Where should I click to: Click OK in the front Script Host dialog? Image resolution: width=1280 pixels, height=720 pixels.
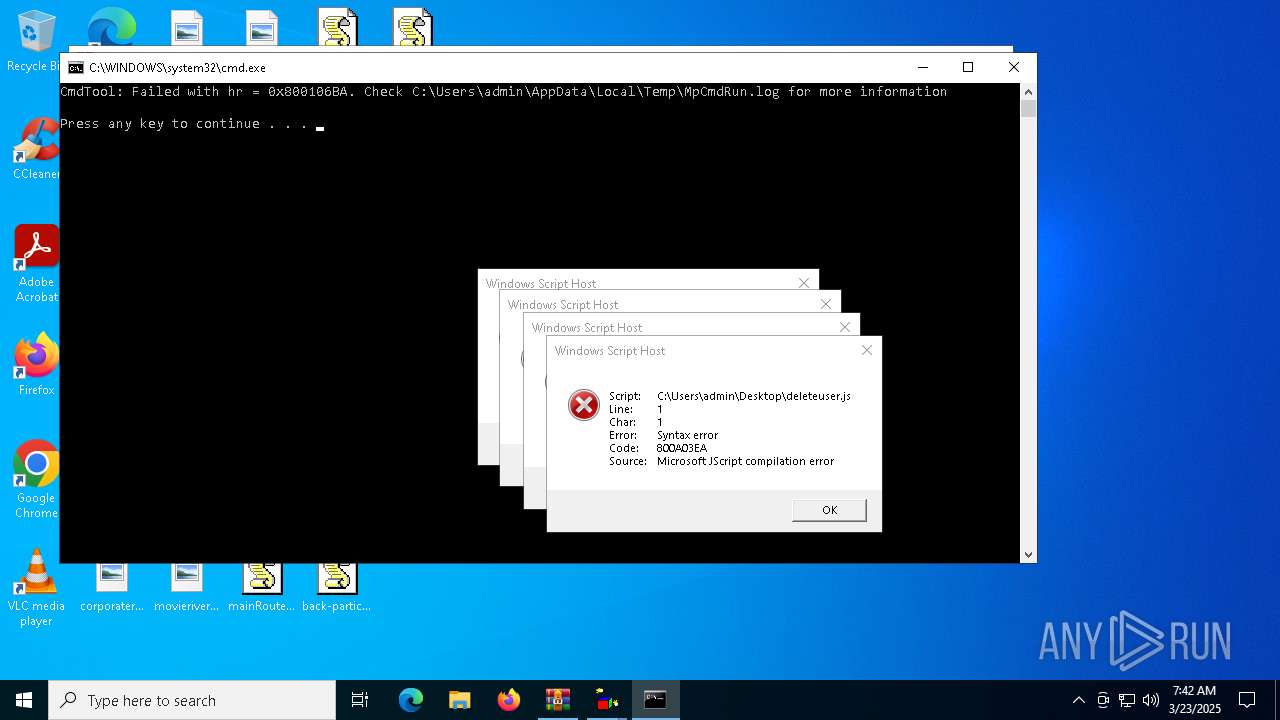click(829, 510)
